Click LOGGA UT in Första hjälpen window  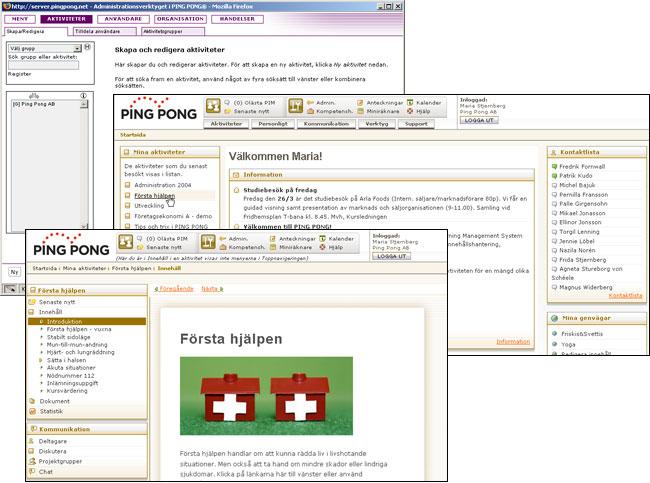(x=391, y=256)
